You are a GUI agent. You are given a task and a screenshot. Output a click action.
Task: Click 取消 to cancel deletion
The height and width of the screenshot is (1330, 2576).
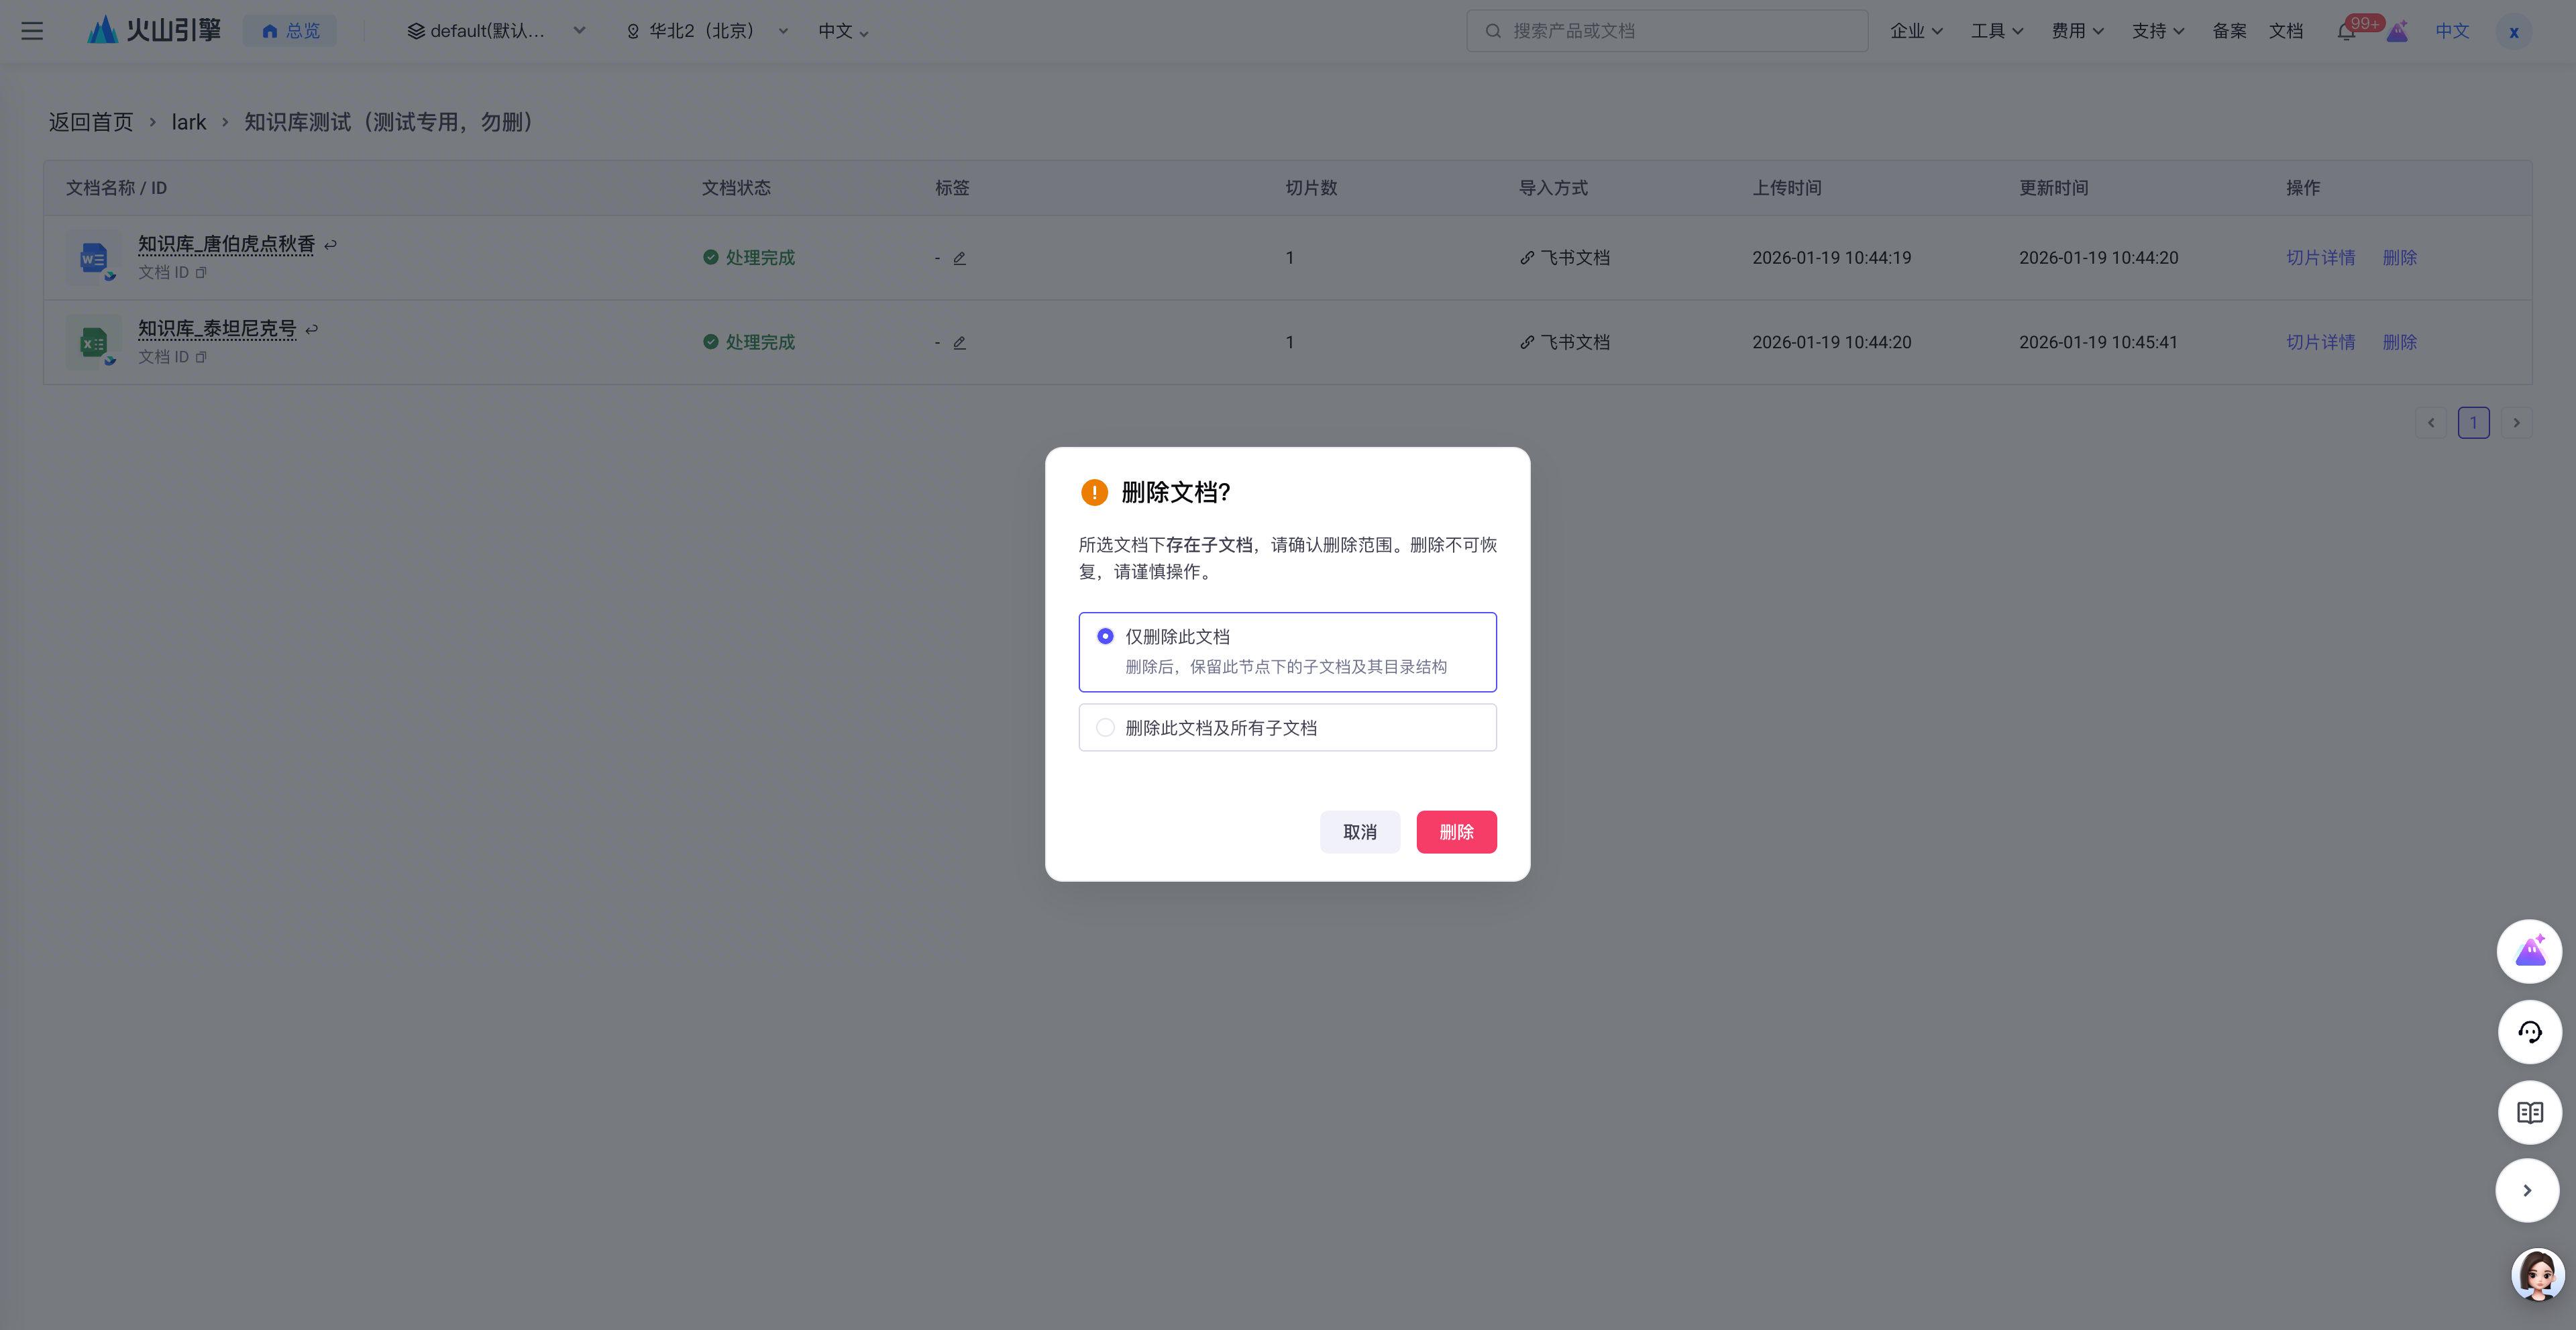tap(1359, 832)
